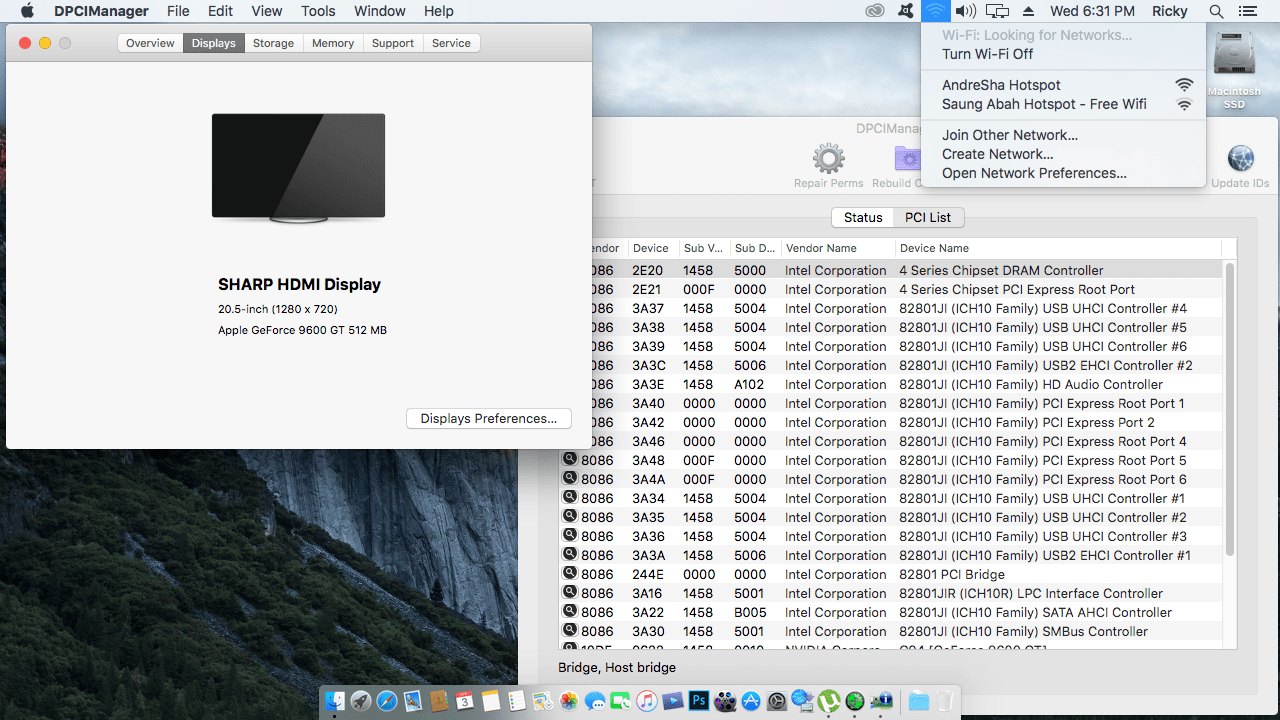
Task: Click the Displays Preferences… button
Action: click(x=489, y=419)
